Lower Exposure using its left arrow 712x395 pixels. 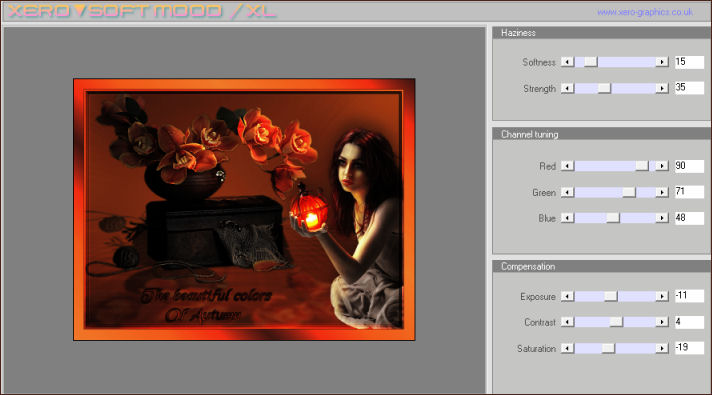(568, 296)
